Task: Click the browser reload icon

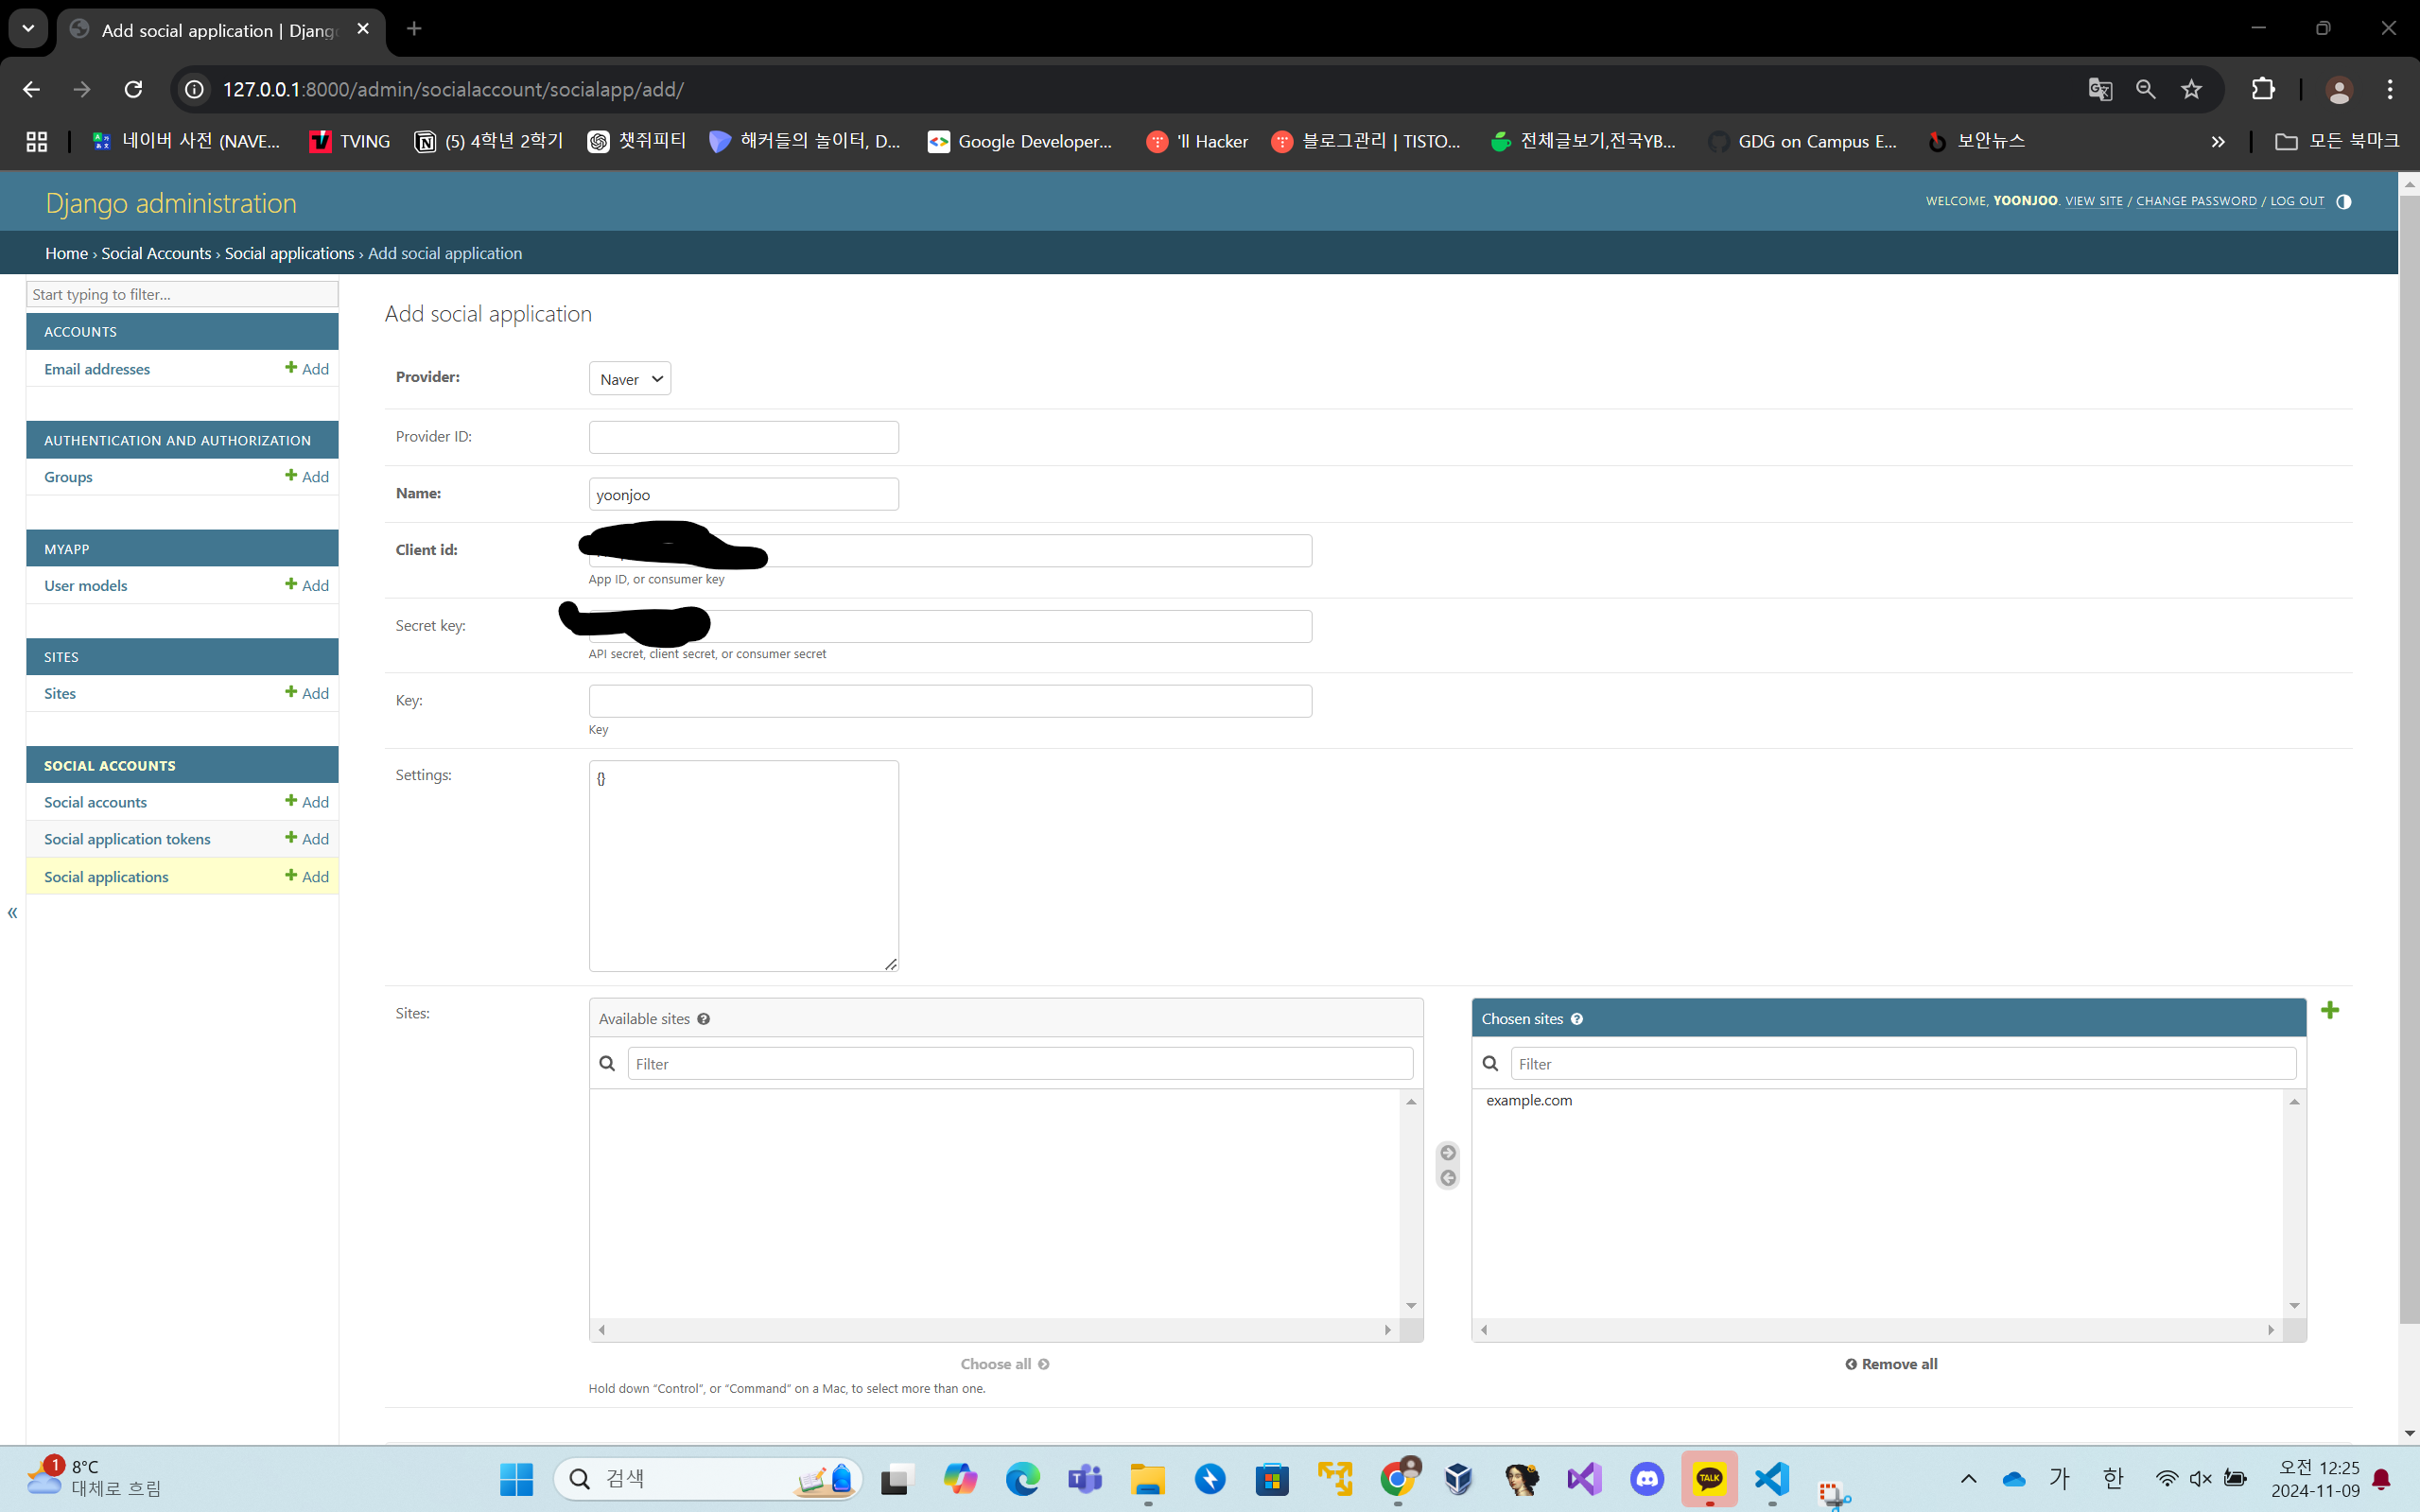Action: (133, 89)
